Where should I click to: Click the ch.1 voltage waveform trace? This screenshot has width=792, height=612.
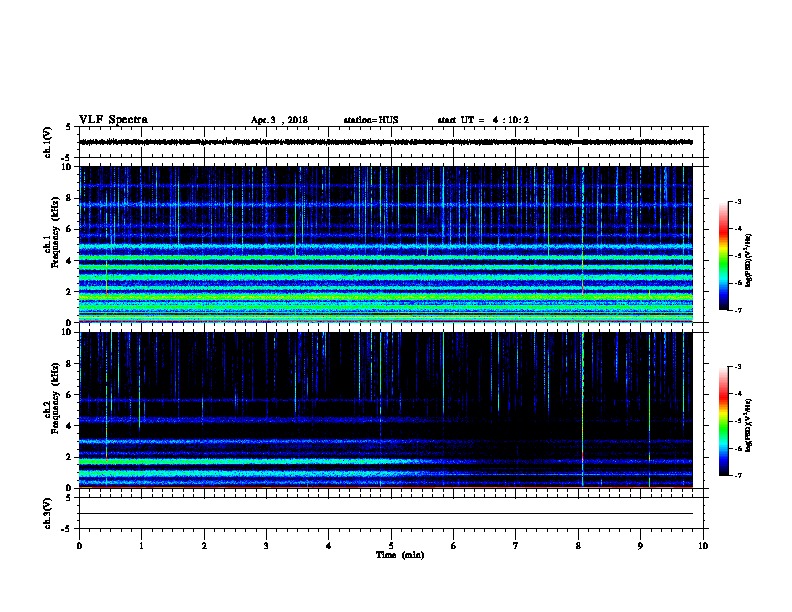point(386,142)
